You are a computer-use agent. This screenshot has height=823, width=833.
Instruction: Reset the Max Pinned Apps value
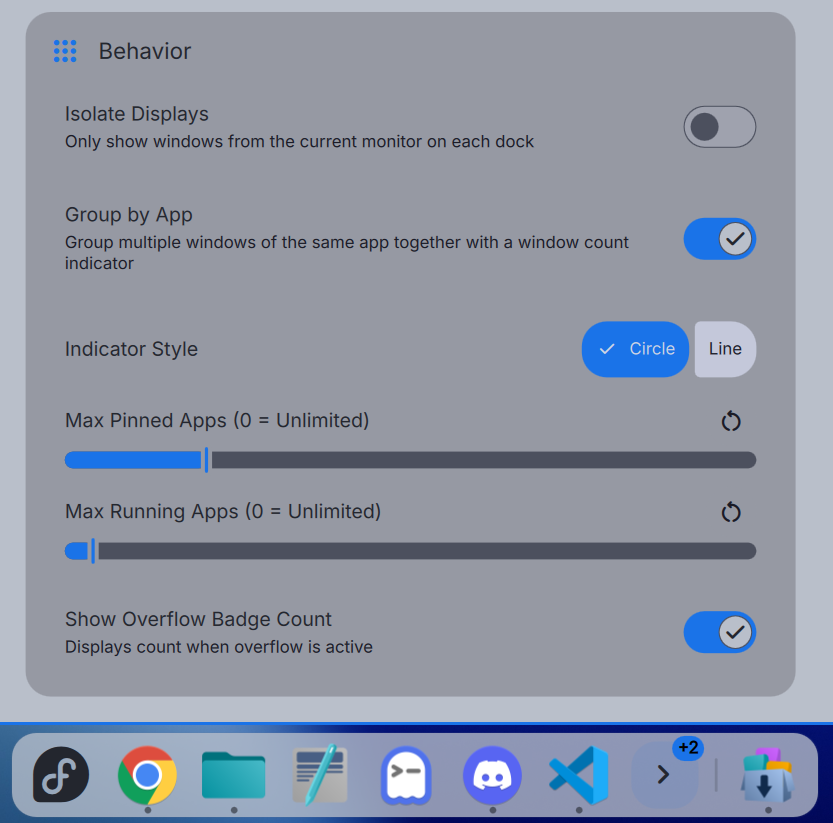pyautogui.click(x=730, y=421)
